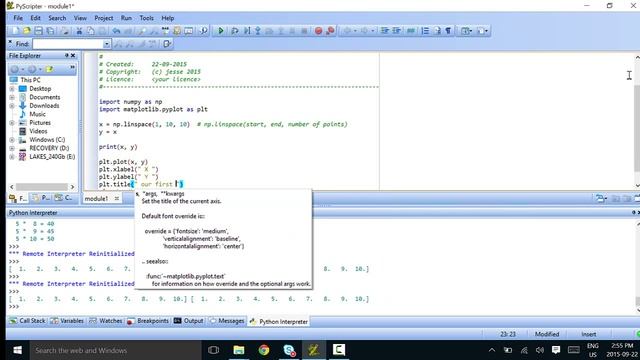The width and height of the screenshot is (640, 360).
Task: Toggle breakpoint with red circle icon
Action: [318, 31]
